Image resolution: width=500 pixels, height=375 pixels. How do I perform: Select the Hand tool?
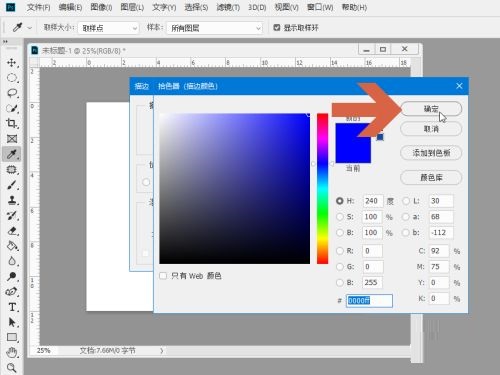tap(12, 352)
